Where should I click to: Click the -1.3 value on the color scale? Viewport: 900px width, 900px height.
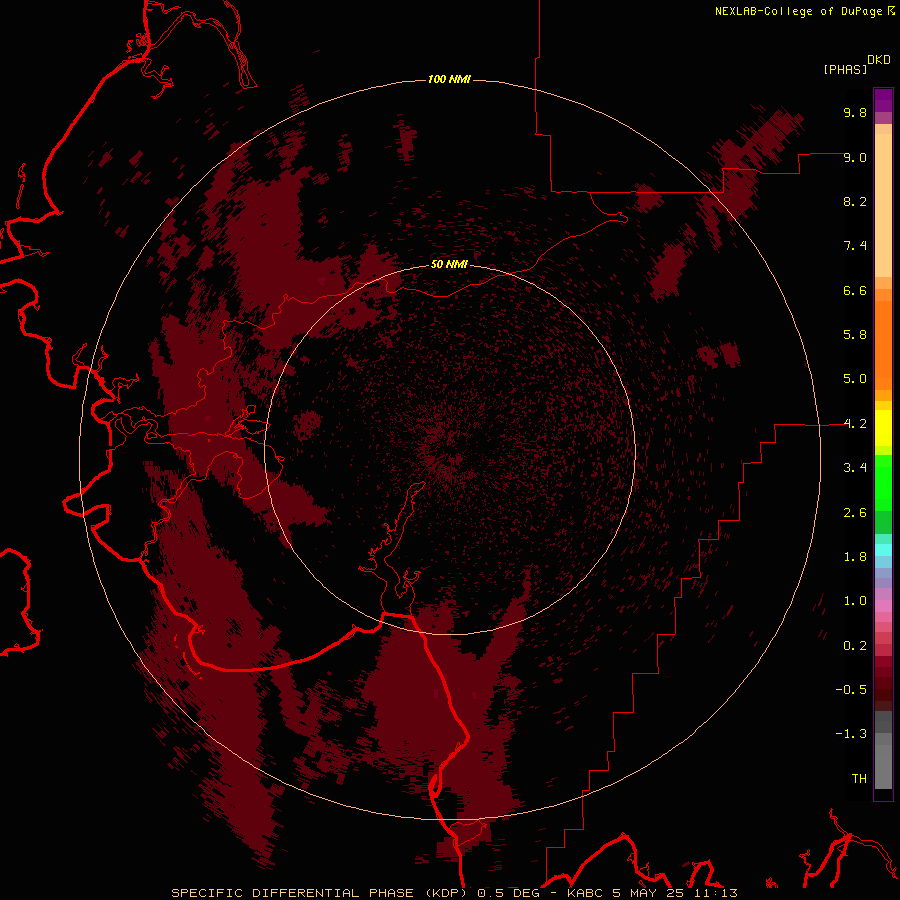(851, 734)
